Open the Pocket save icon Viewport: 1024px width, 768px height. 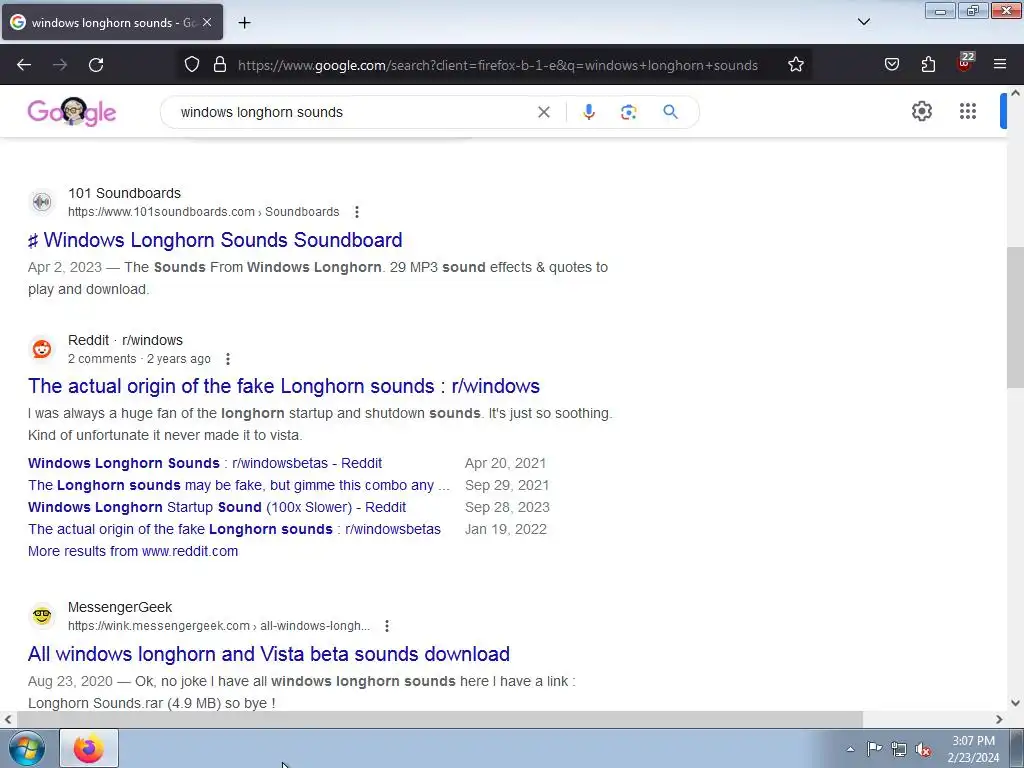(892, 65)
